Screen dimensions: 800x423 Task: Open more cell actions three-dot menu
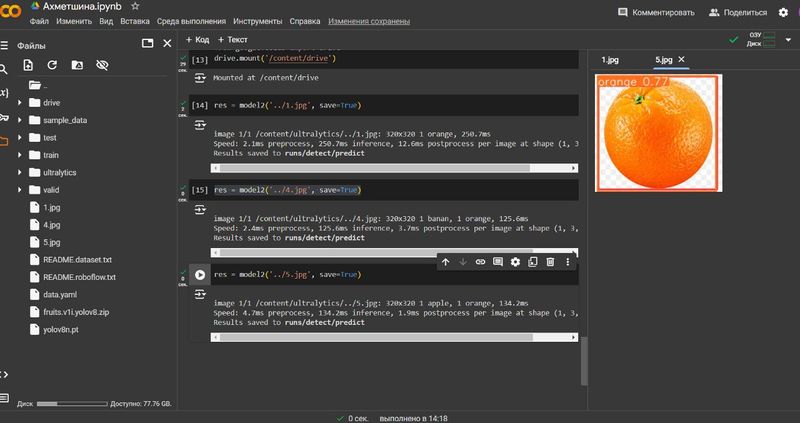(x=567, y=262)
